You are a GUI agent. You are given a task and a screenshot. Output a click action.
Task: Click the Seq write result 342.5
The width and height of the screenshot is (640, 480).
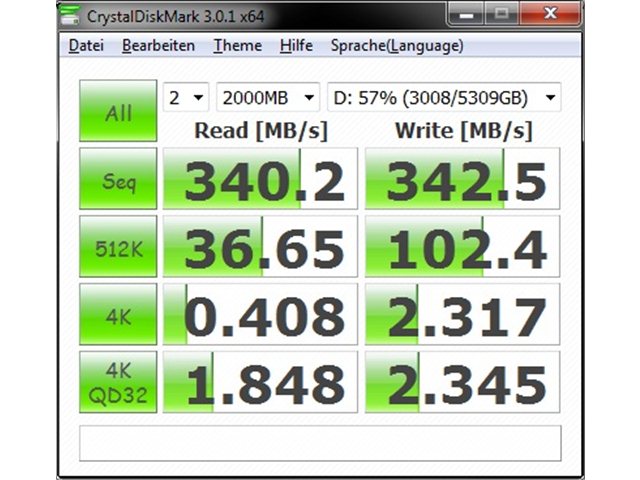[462, 179]
